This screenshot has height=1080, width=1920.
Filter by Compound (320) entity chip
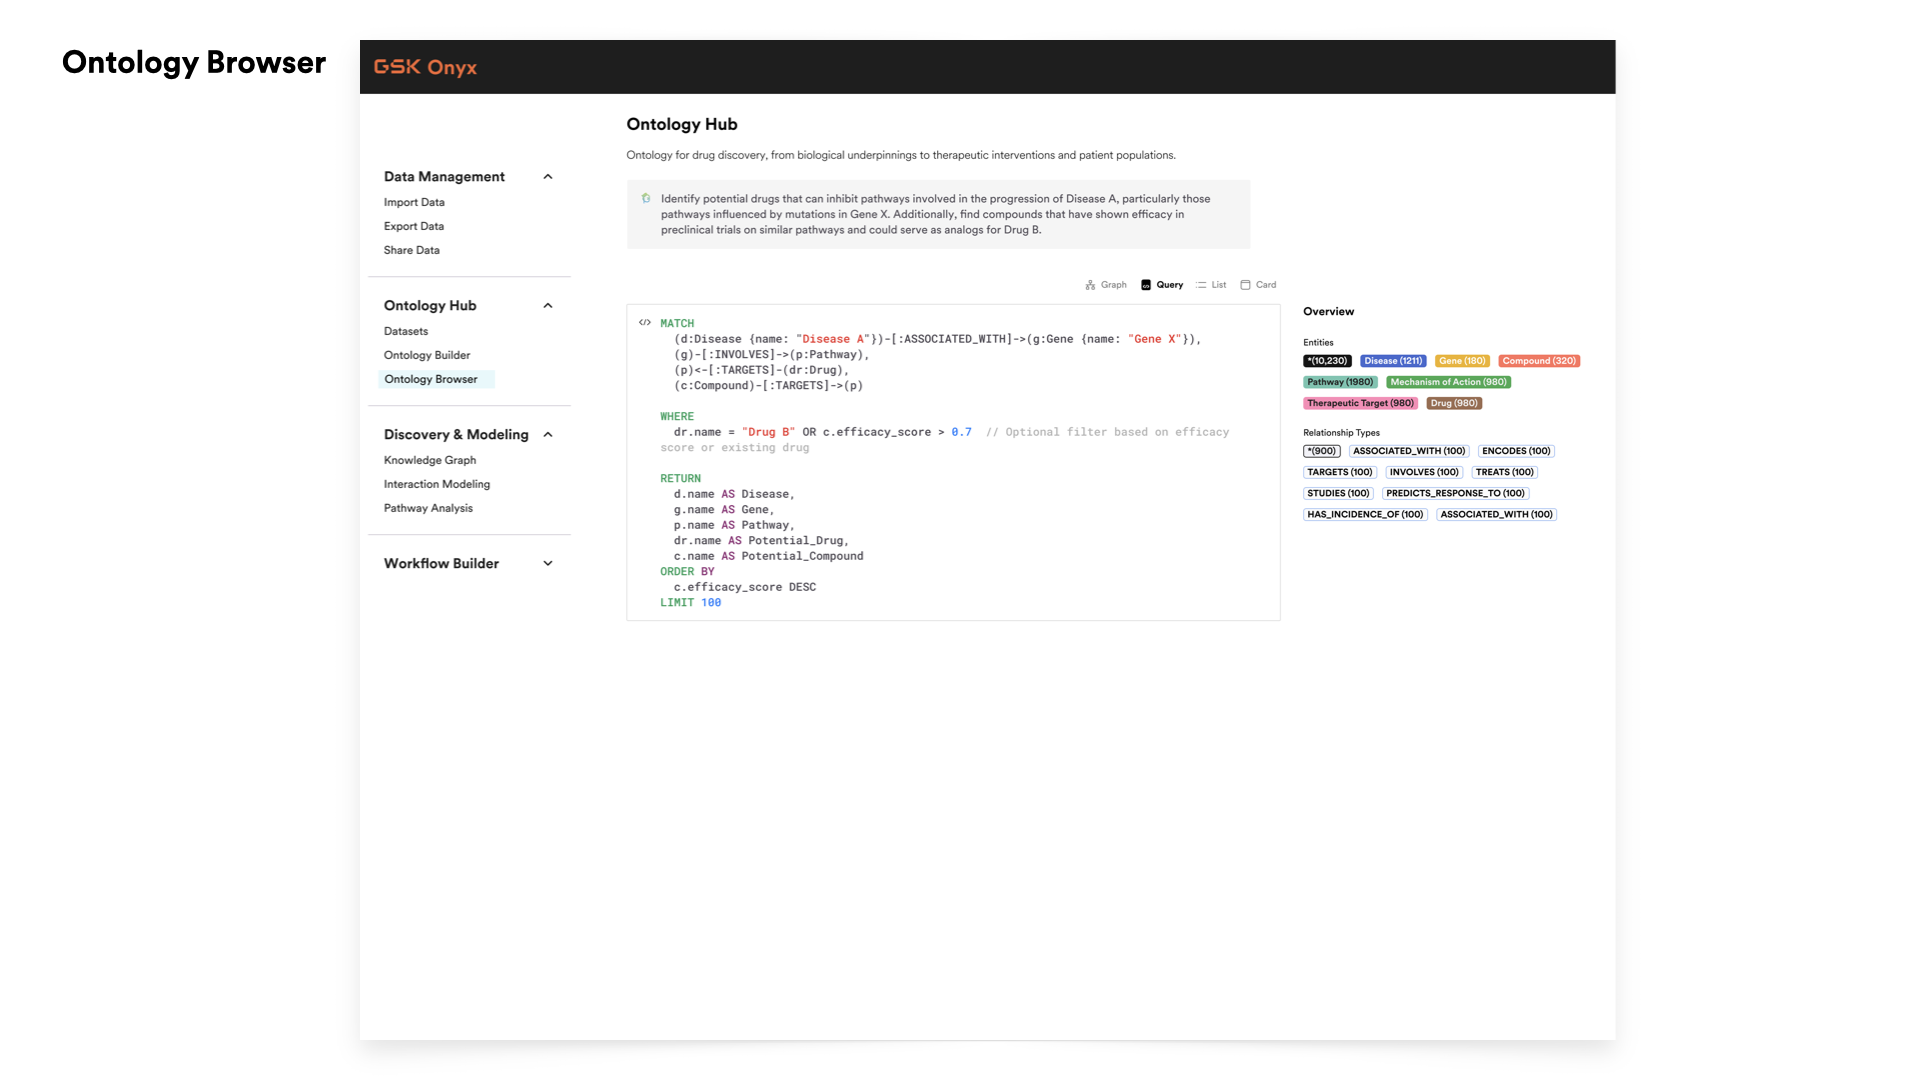(1539, 361)
